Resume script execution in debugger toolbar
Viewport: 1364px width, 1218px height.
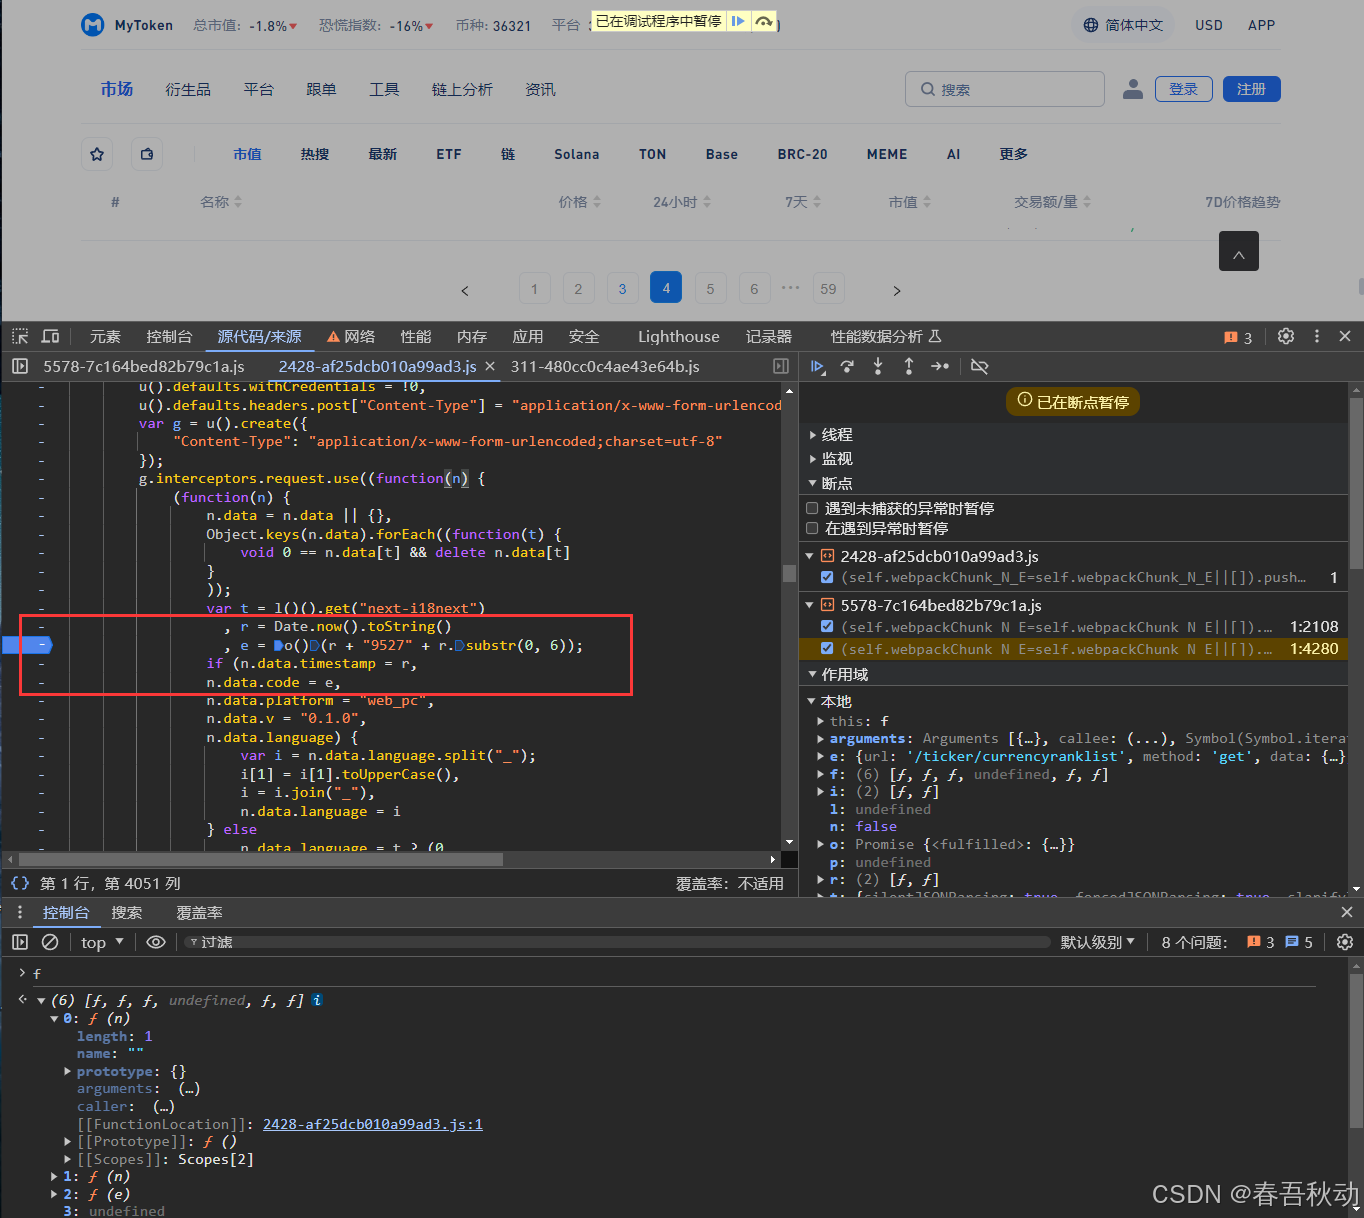point(817,367)
